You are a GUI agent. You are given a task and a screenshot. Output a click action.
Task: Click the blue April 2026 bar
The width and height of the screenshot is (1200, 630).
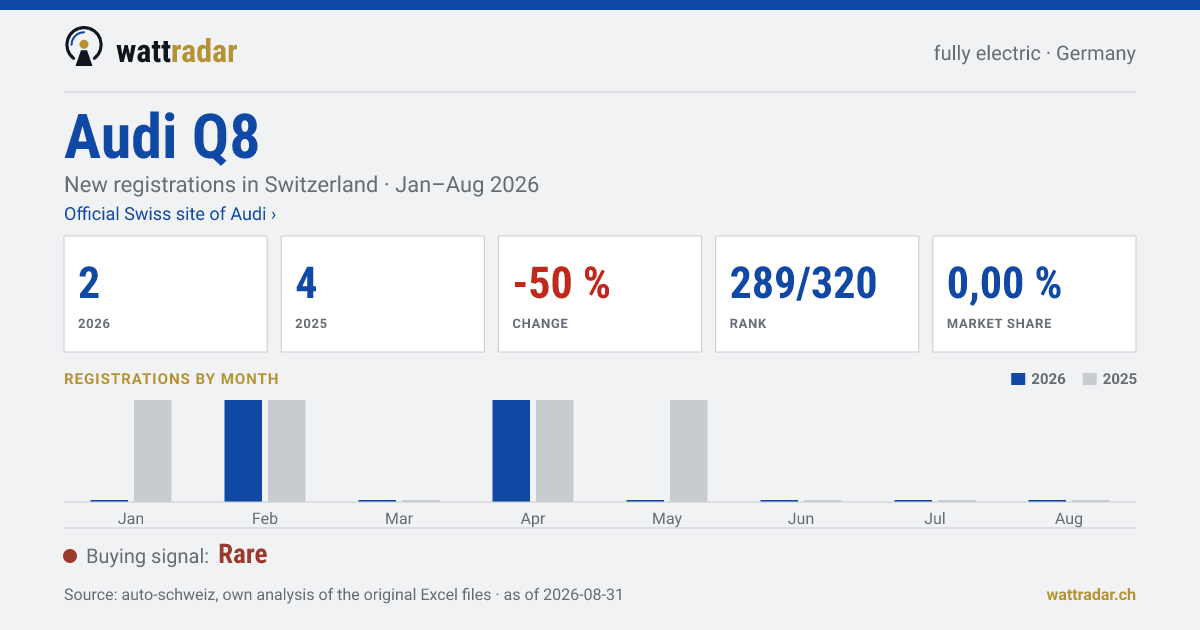click(x=511, y=451)
